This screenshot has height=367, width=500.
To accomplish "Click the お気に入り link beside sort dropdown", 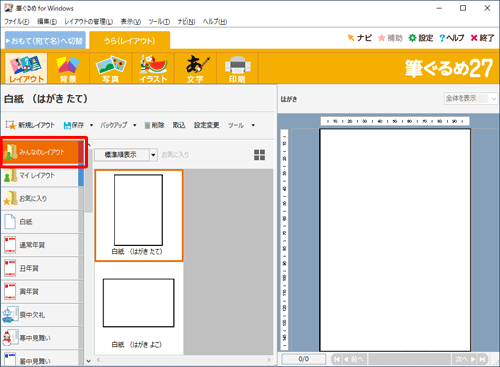I will click(x=175, y=155).
